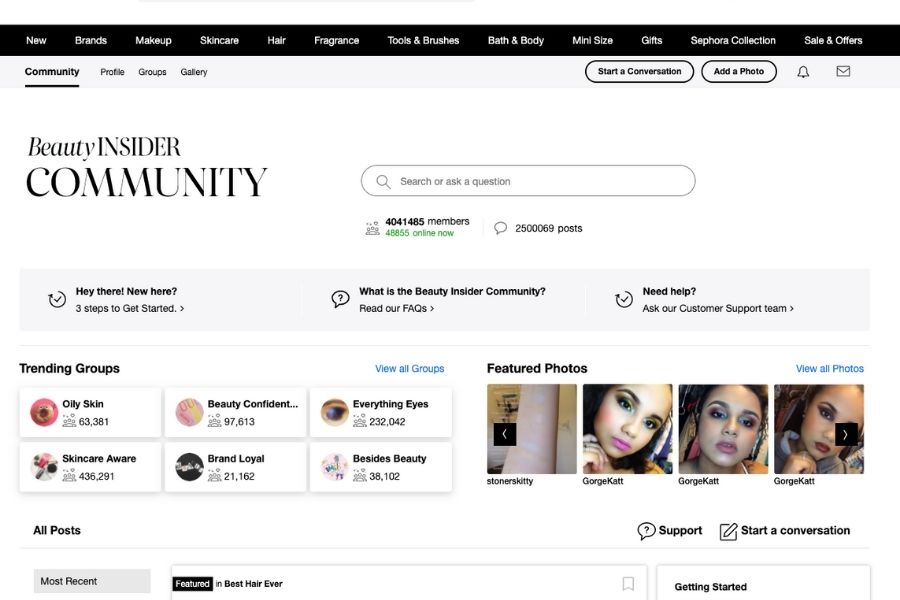Open the Oily Skin group avatar

pyautogui.click(x=44, y=412)
